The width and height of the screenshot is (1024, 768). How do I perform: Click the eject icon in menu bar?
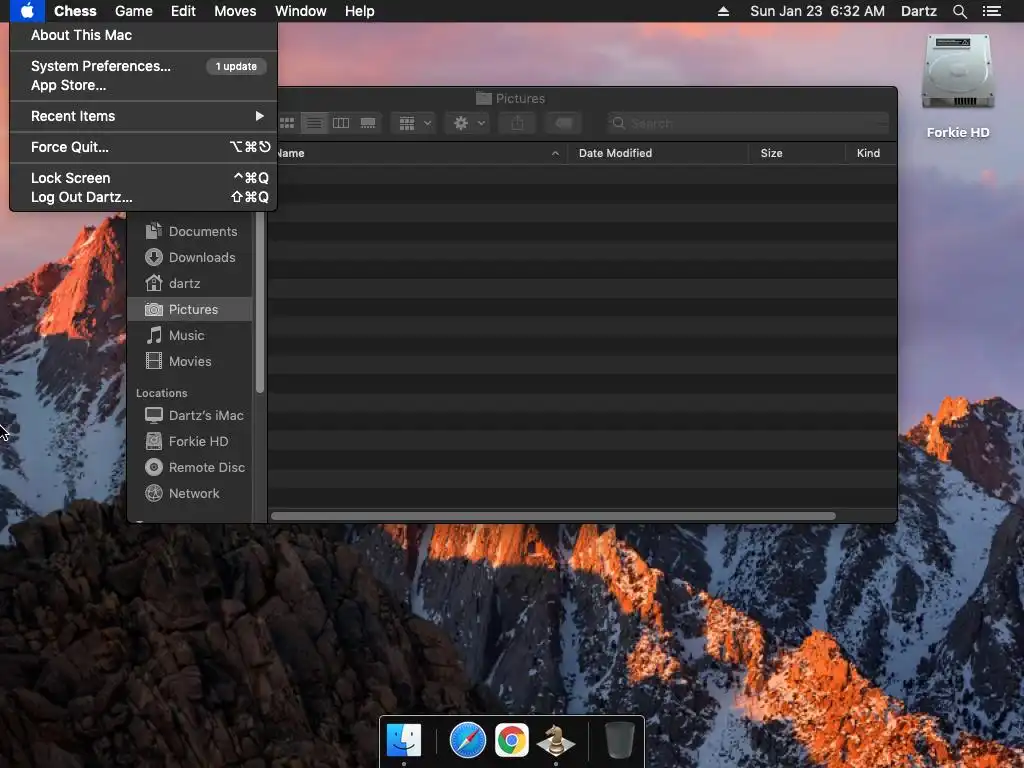(x=723, y=11)
